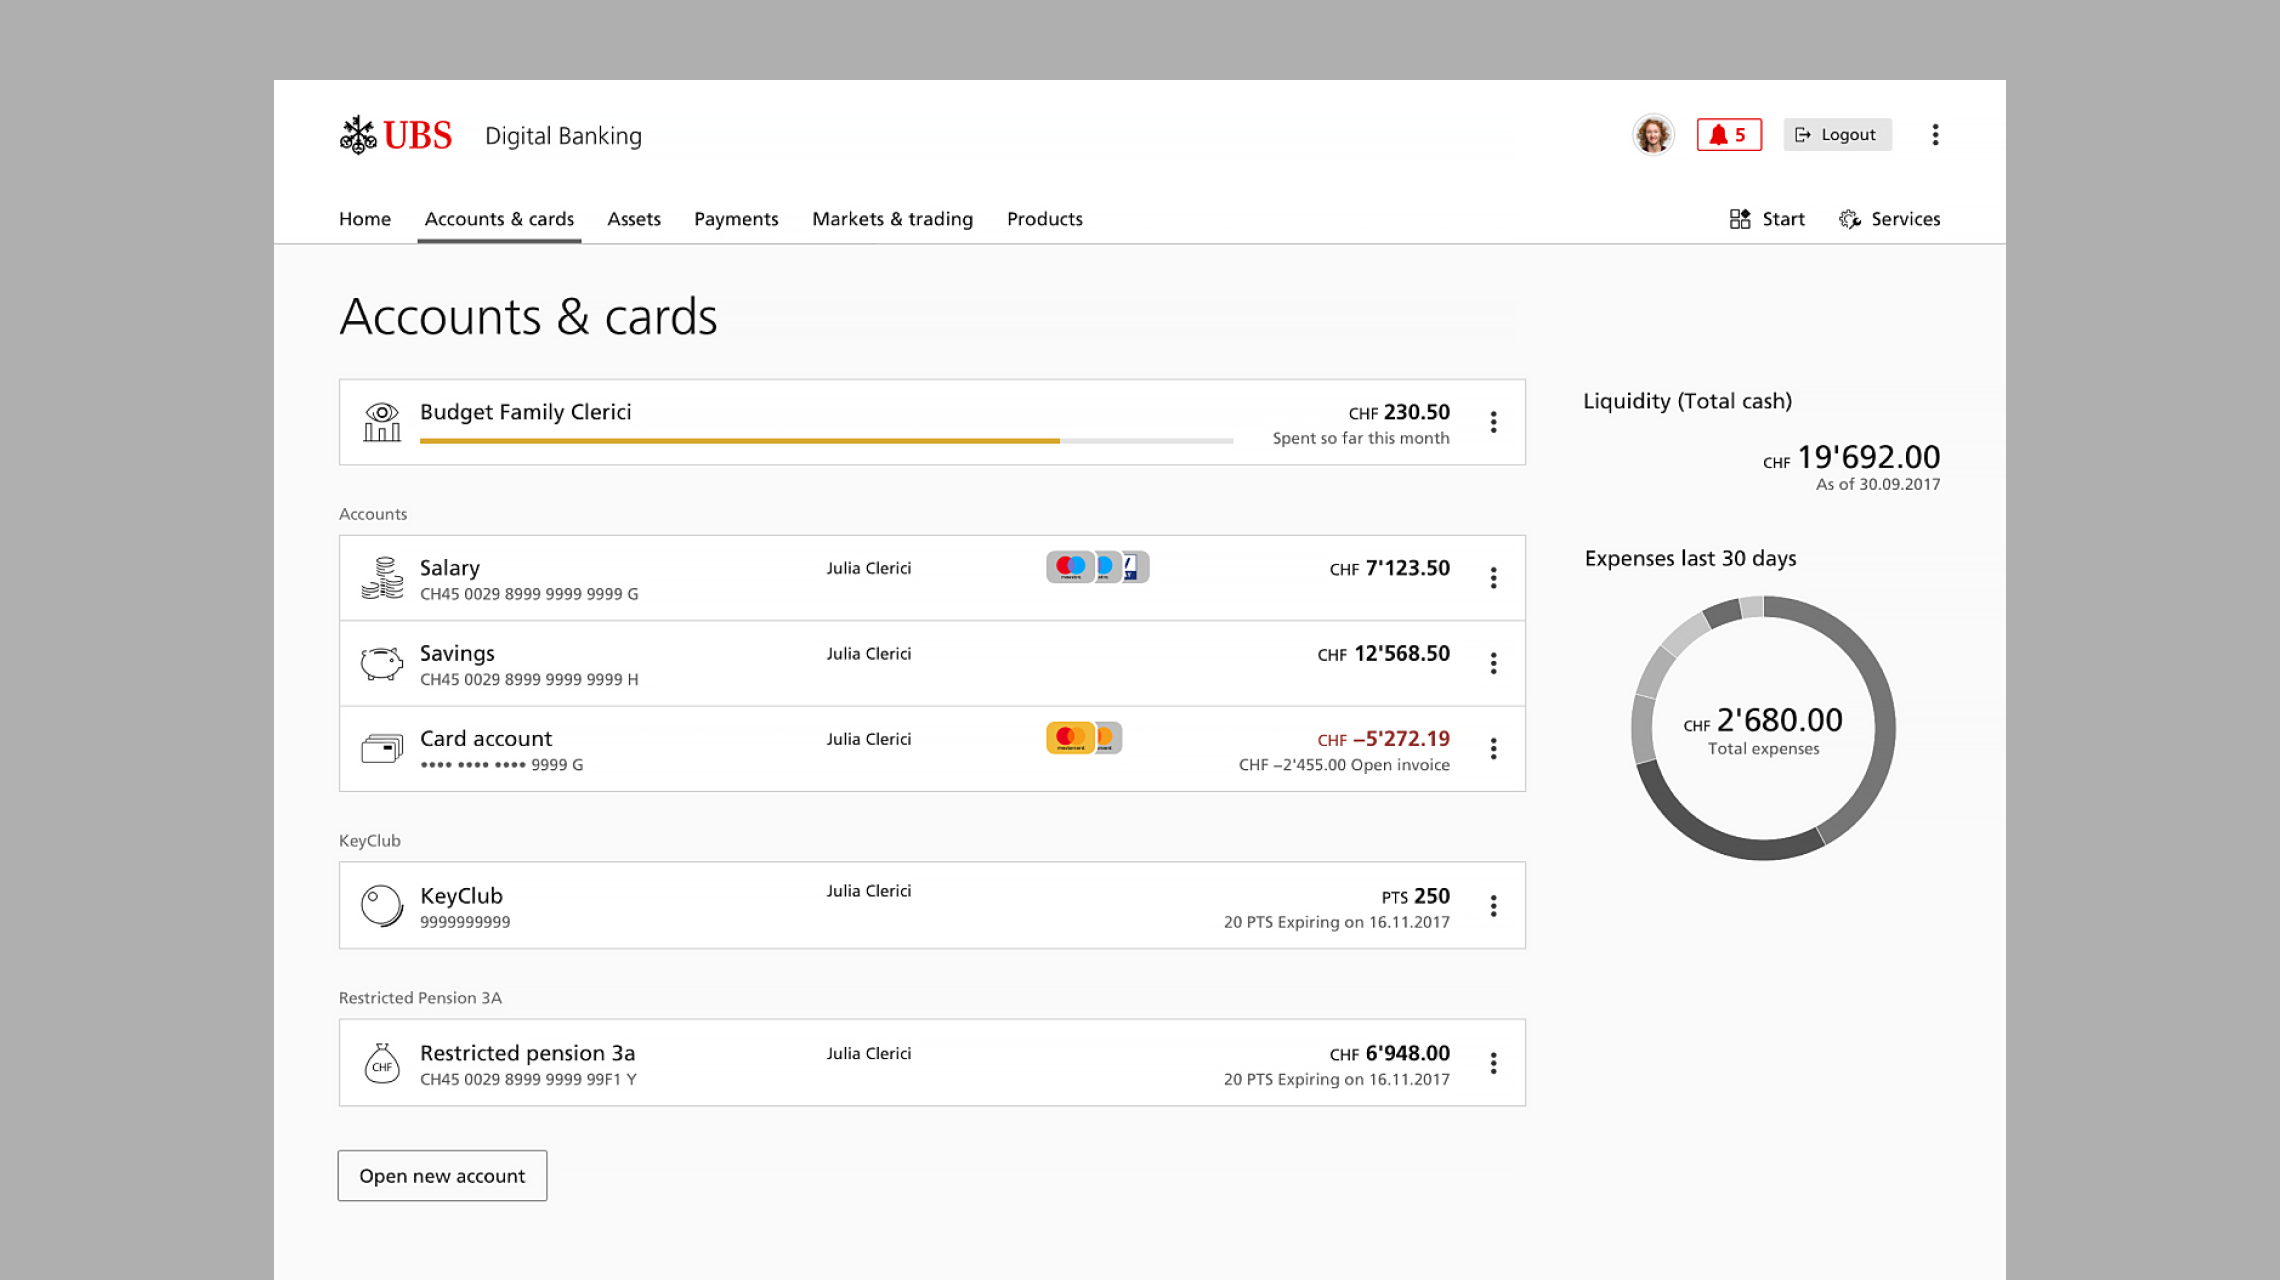The width and height of the screenshot is (2280, 1280).
Task: Click the Restricted pension 3a money bag icon
Action: (382, 1064)
